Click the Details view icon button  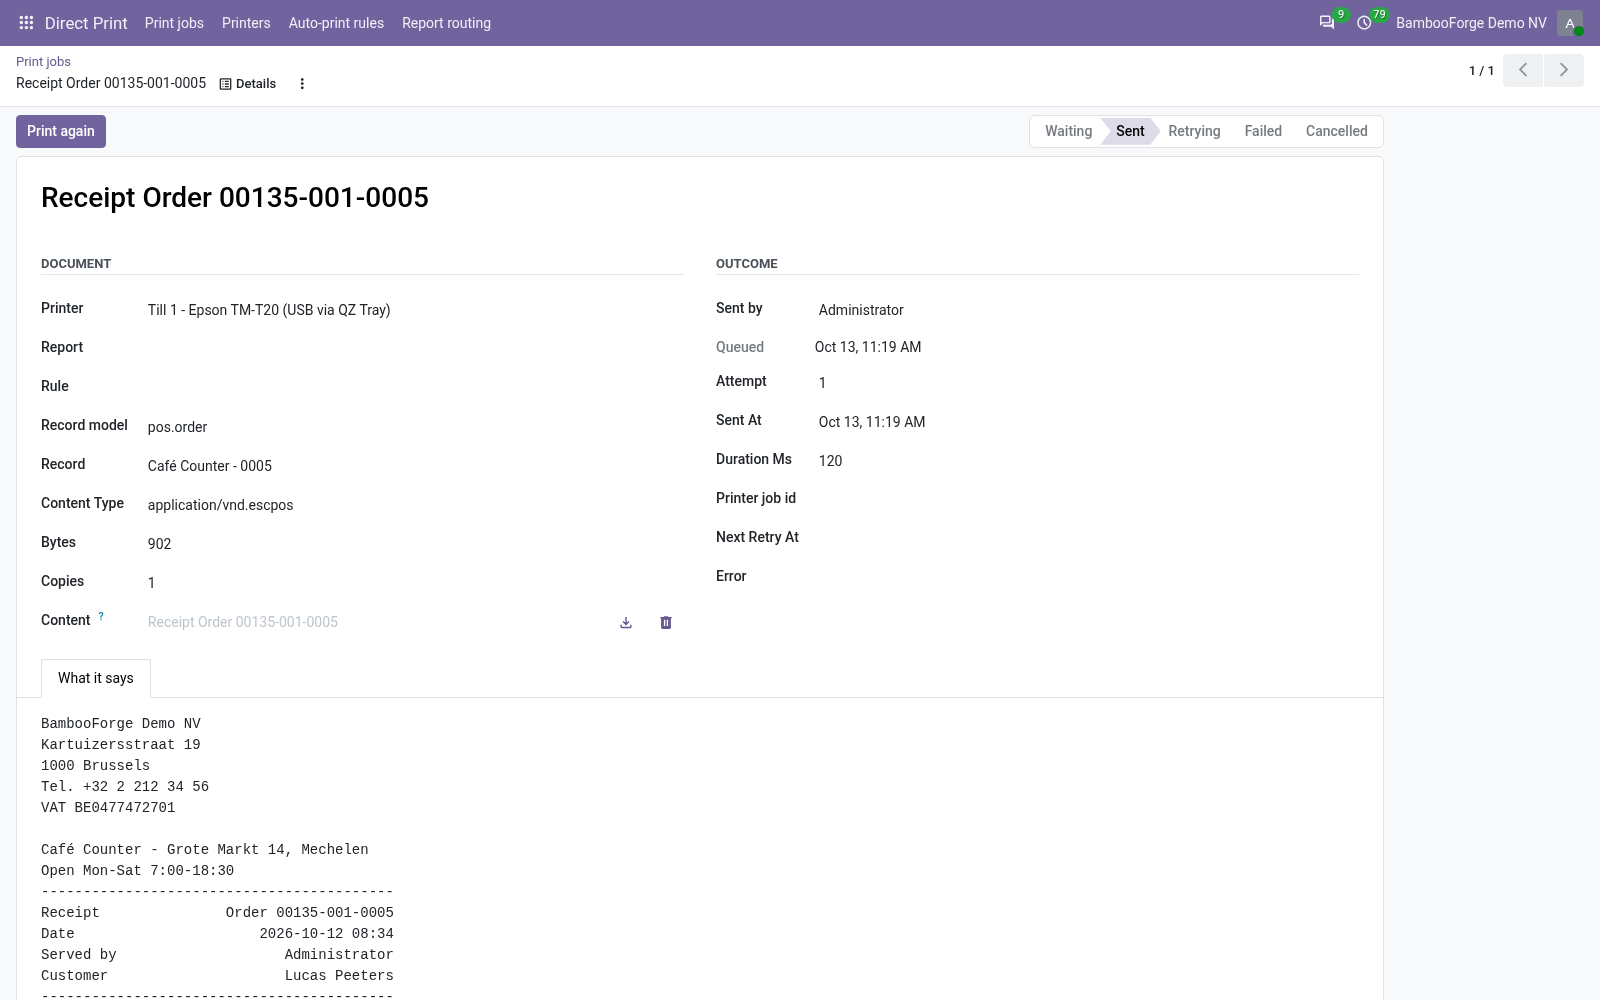pyautogui.click(x=248, y=84)
